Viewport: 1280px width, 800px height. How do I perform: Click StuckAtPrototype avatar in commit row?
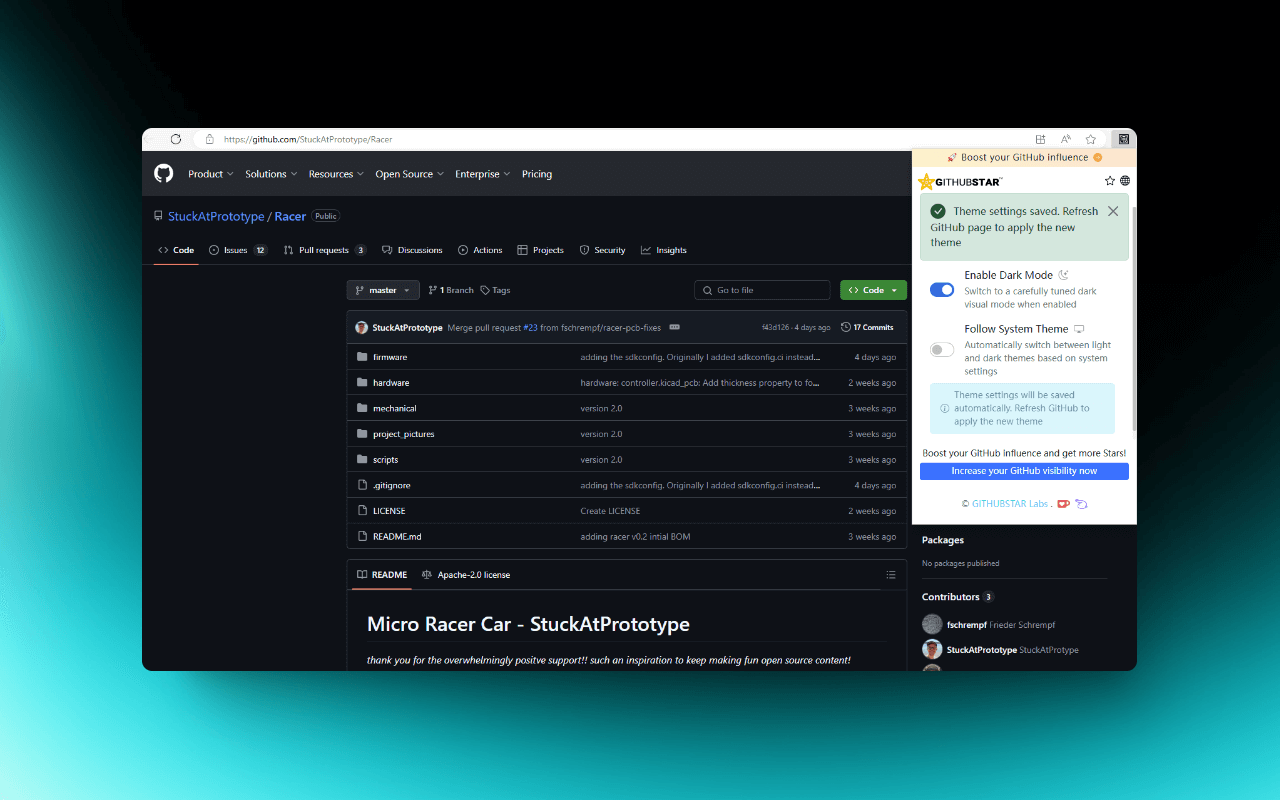[x=361, y=327]
